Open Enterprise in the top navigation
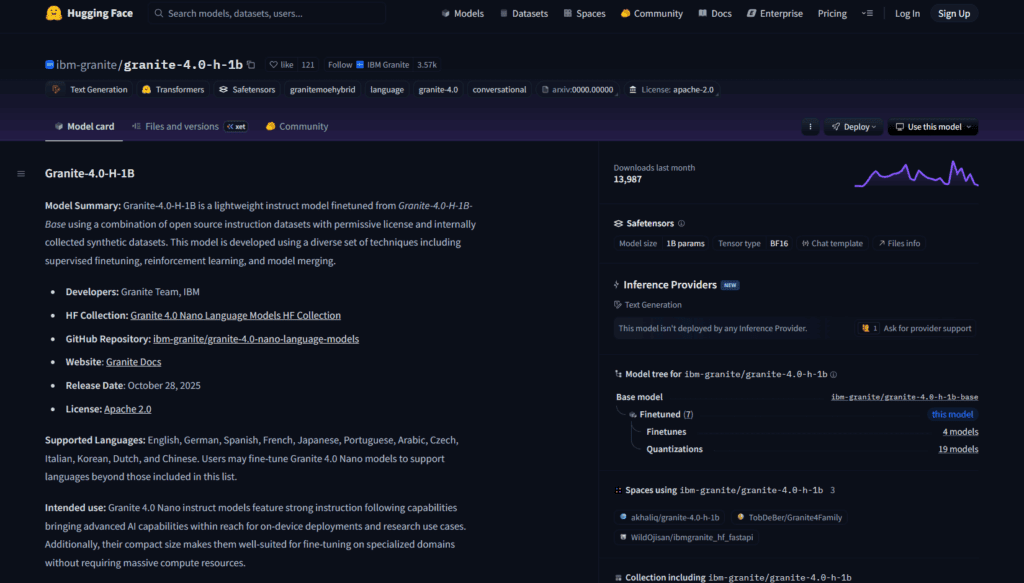 point(775,13)
